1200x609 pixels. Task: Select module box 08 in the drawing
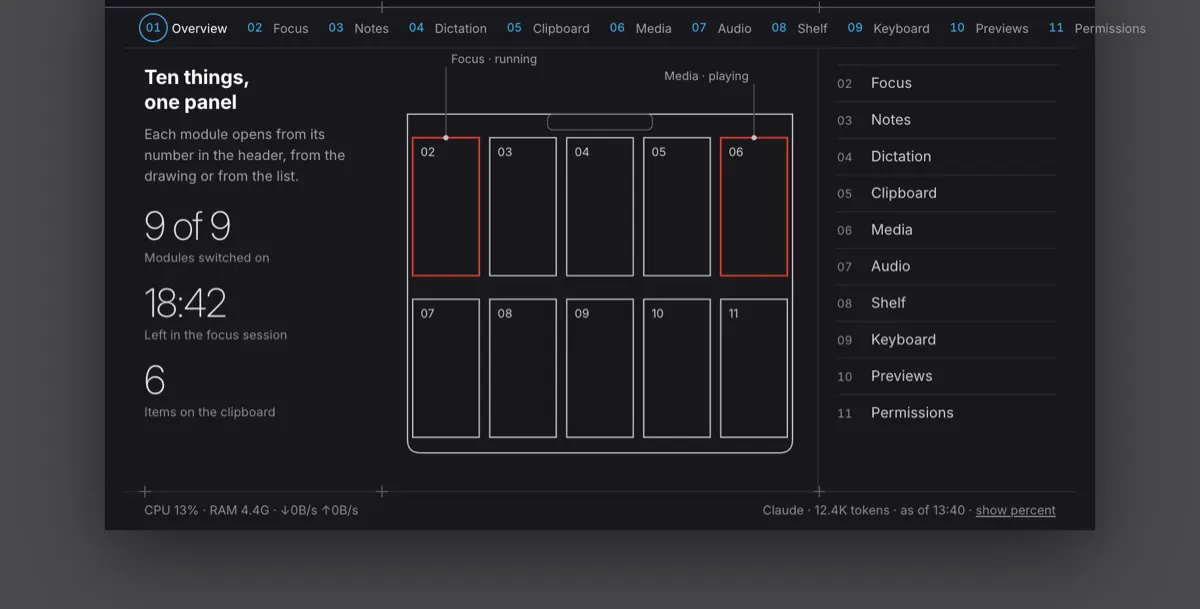[523, 368]
